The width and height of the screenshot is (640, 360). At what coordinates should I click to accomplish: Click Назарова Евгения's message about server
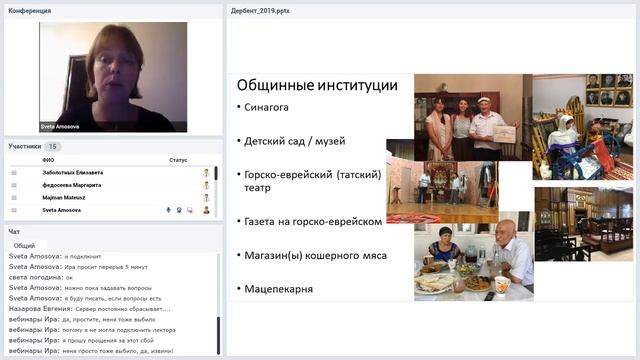[123, 309]
